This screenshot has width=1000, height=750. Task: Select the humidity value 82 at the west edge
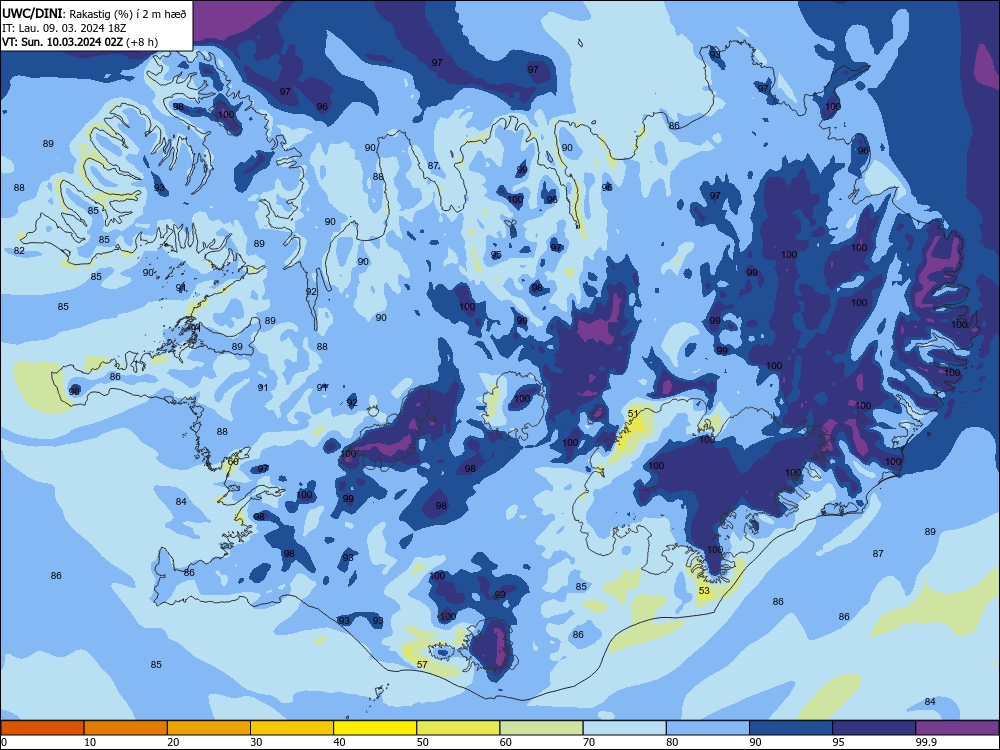click(19, 251)
